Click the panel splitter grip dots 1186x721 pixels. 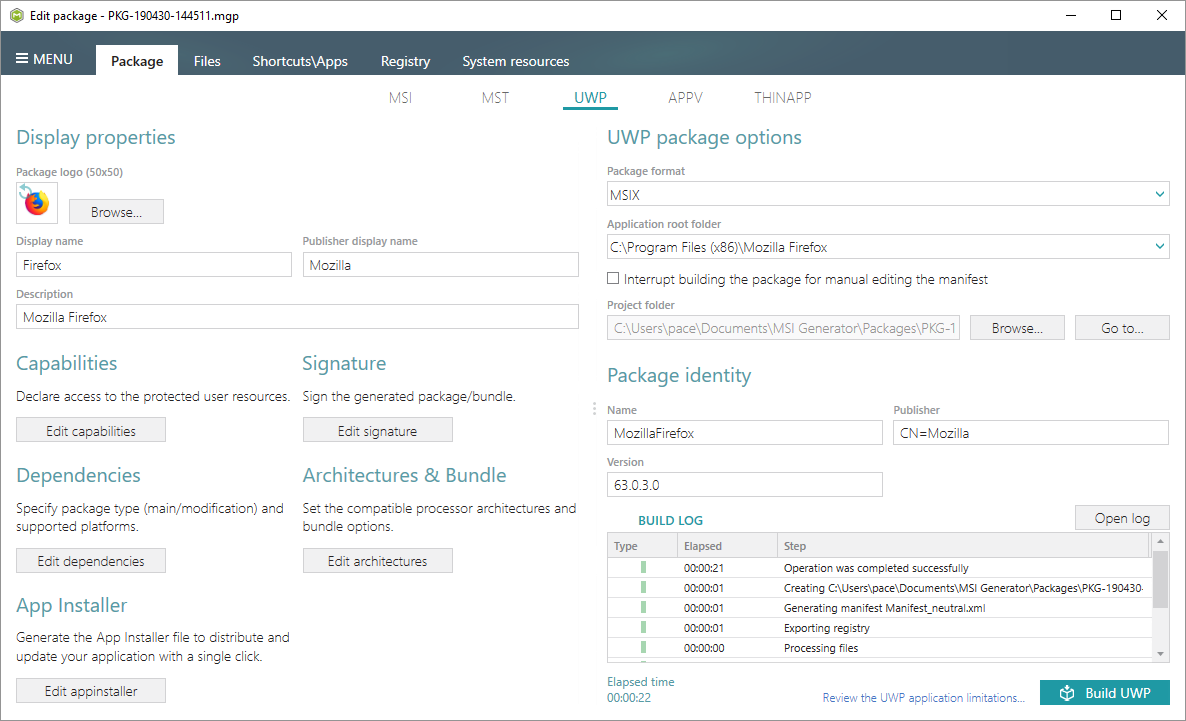click(x=594, y=409)
